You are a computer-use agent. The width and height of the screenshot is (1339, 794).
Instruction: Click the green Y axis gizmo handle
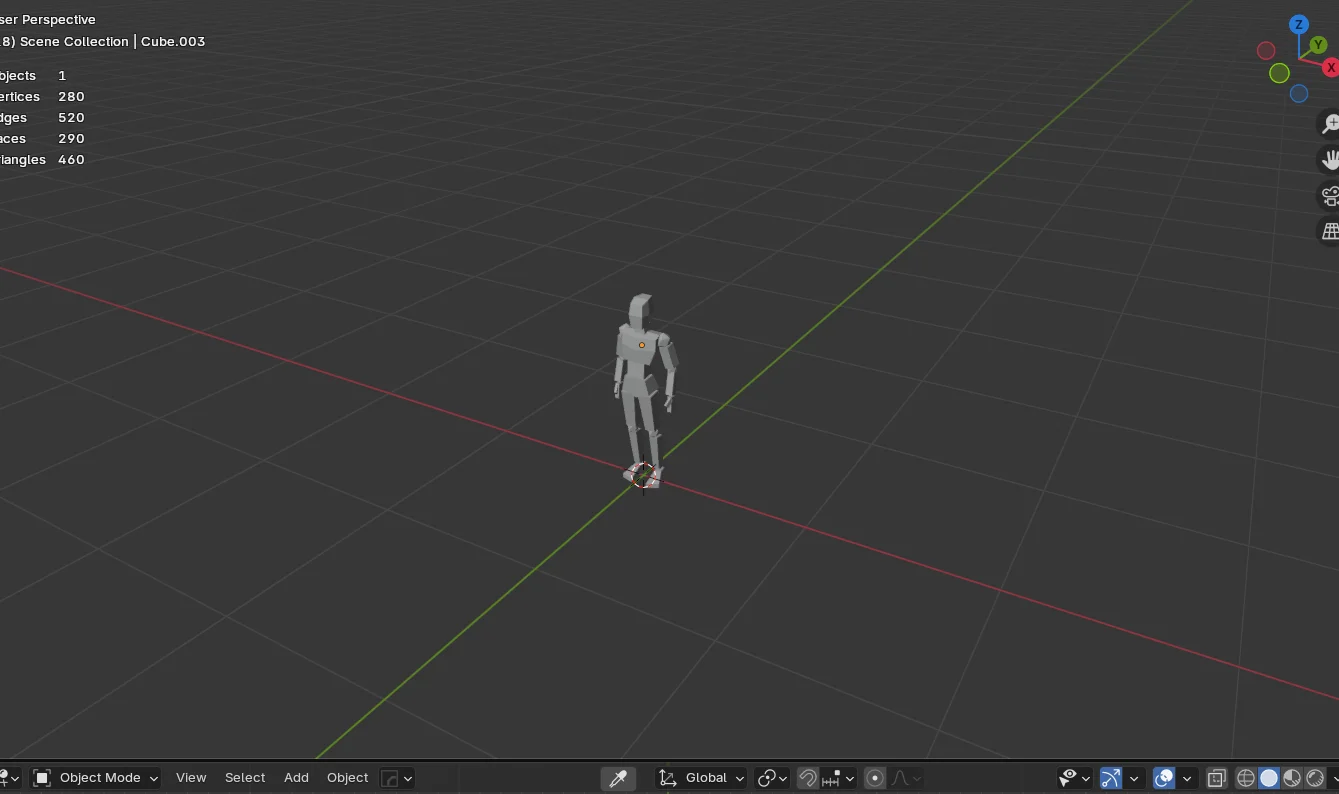click(1318, 45)
